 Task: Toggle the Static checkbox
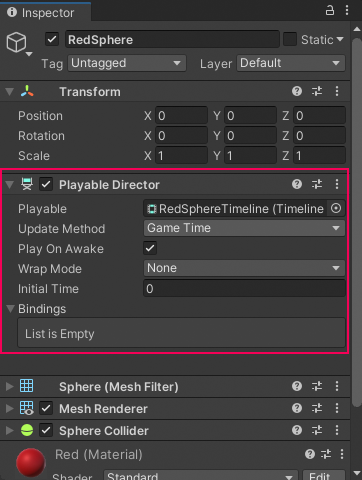(x=290, y=39)
